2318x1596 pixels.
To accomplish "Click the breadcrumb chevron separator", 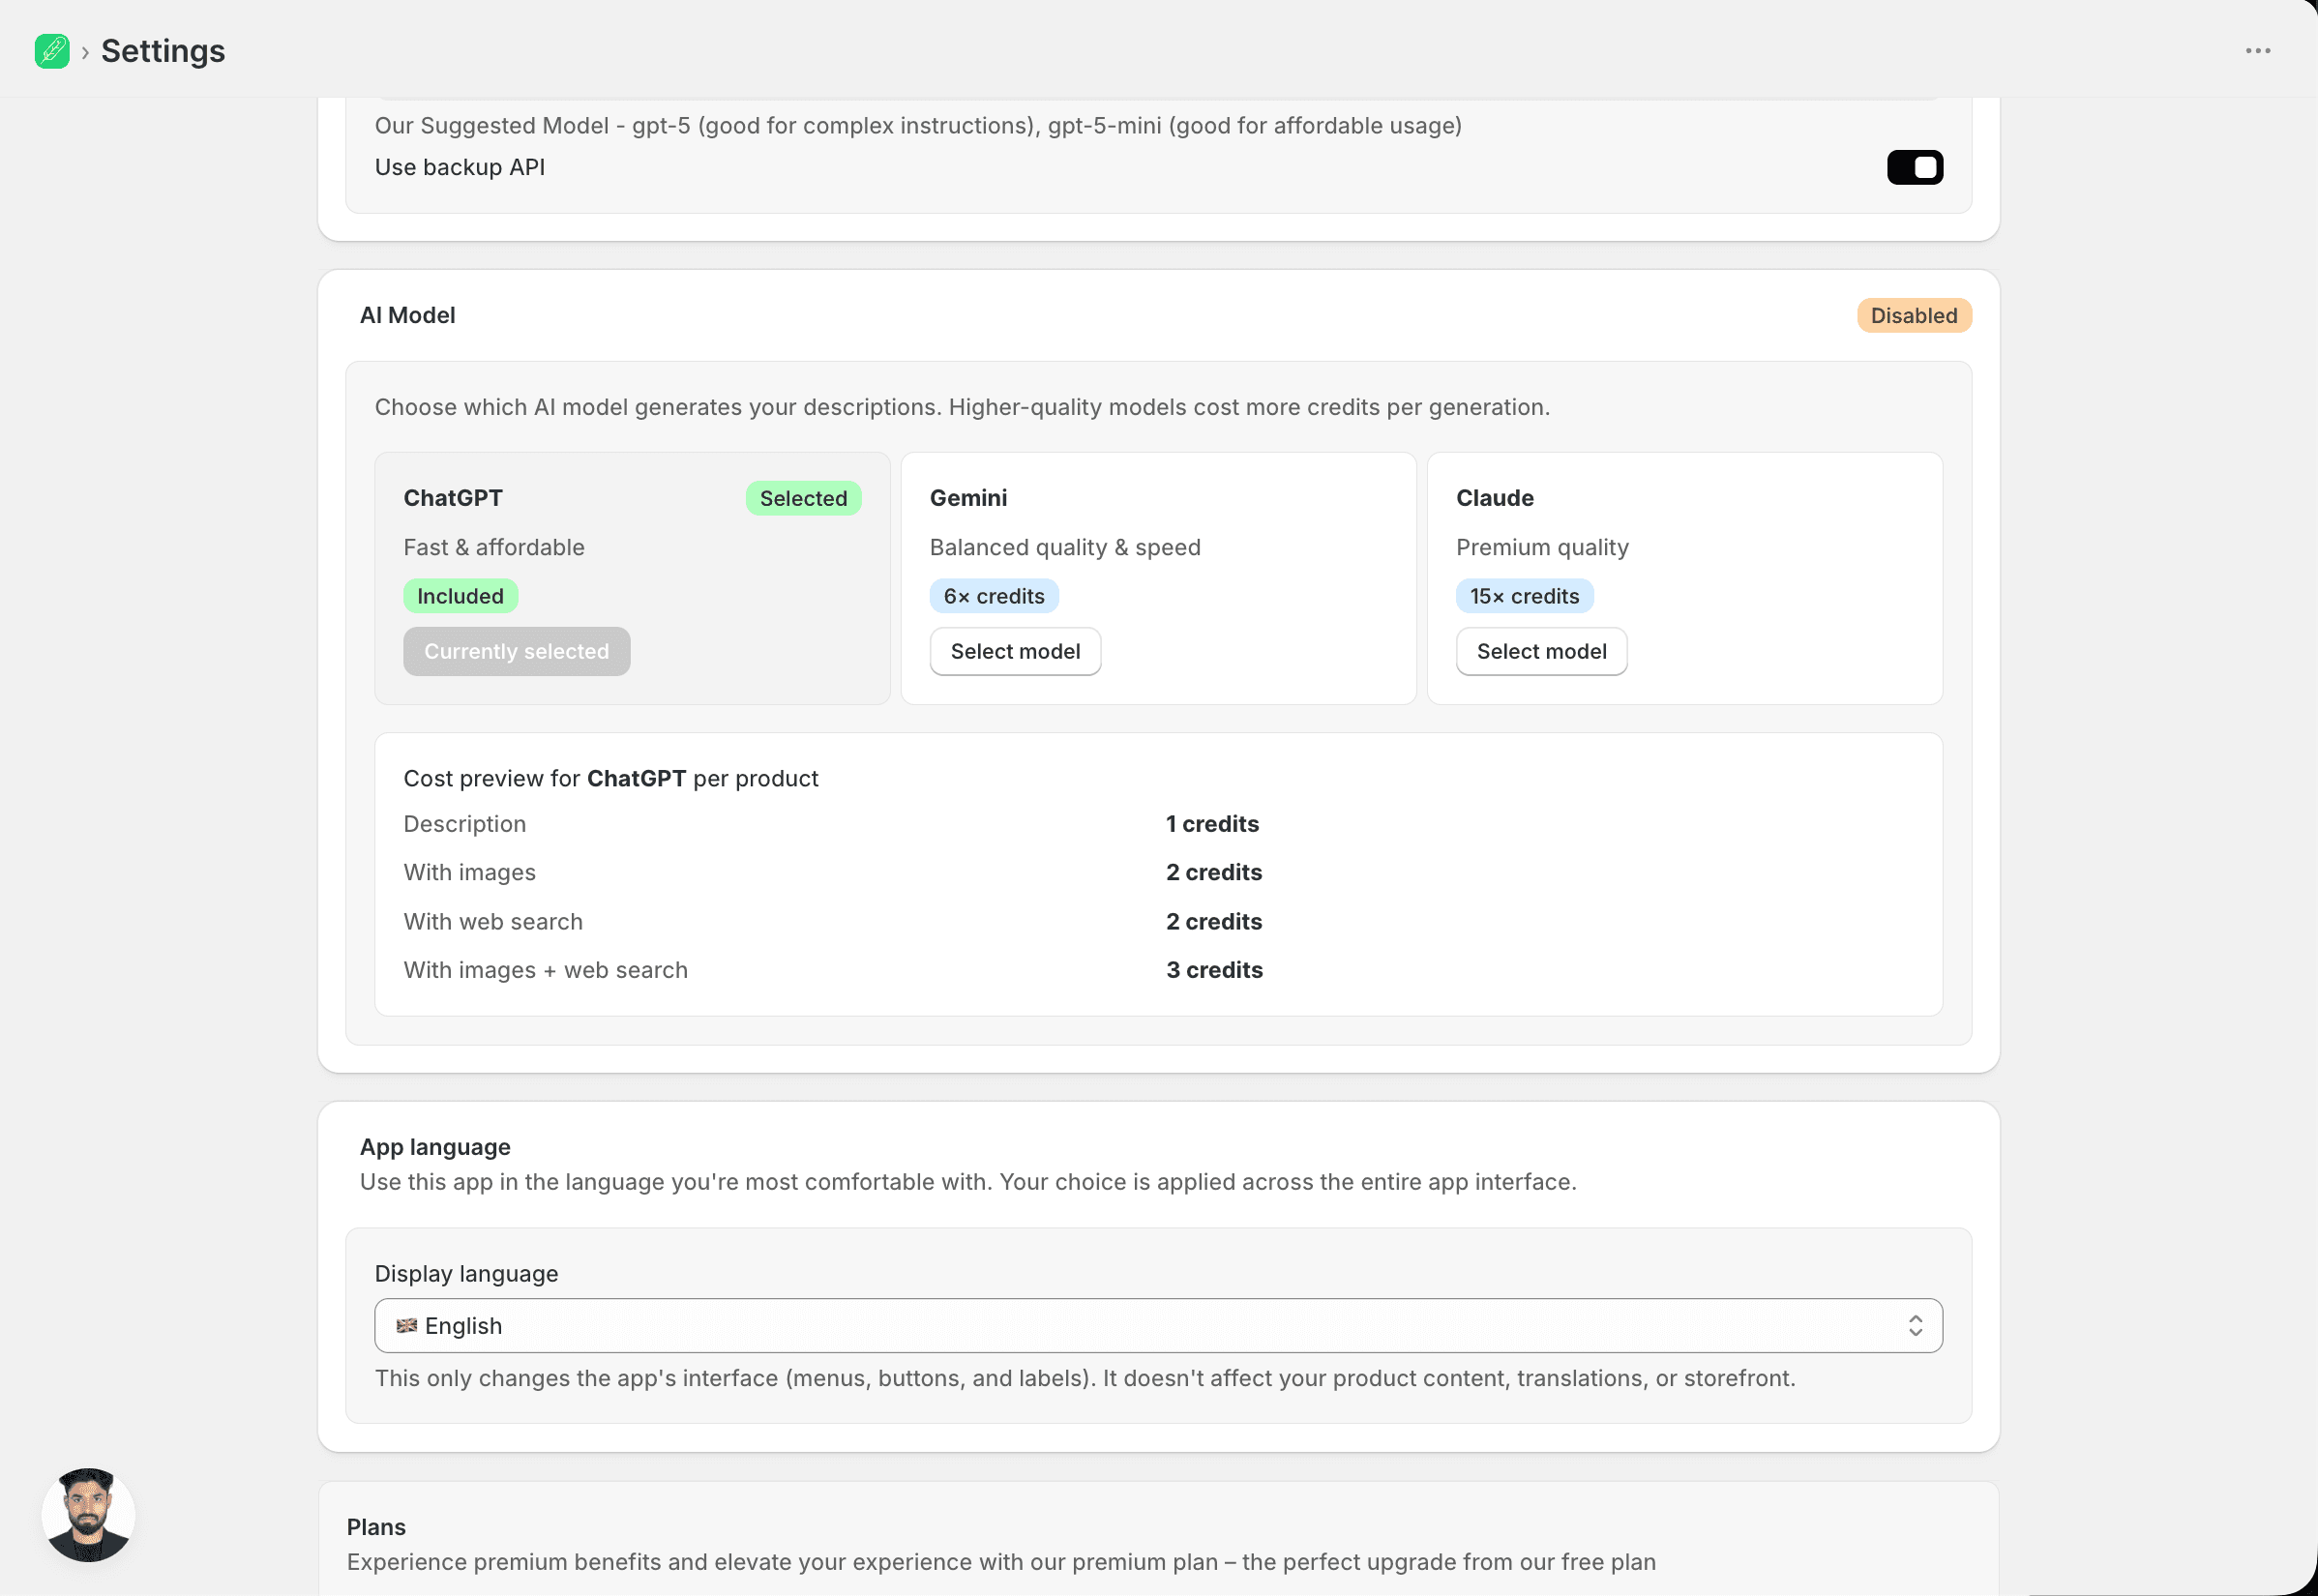I will (x=85, y=52).
